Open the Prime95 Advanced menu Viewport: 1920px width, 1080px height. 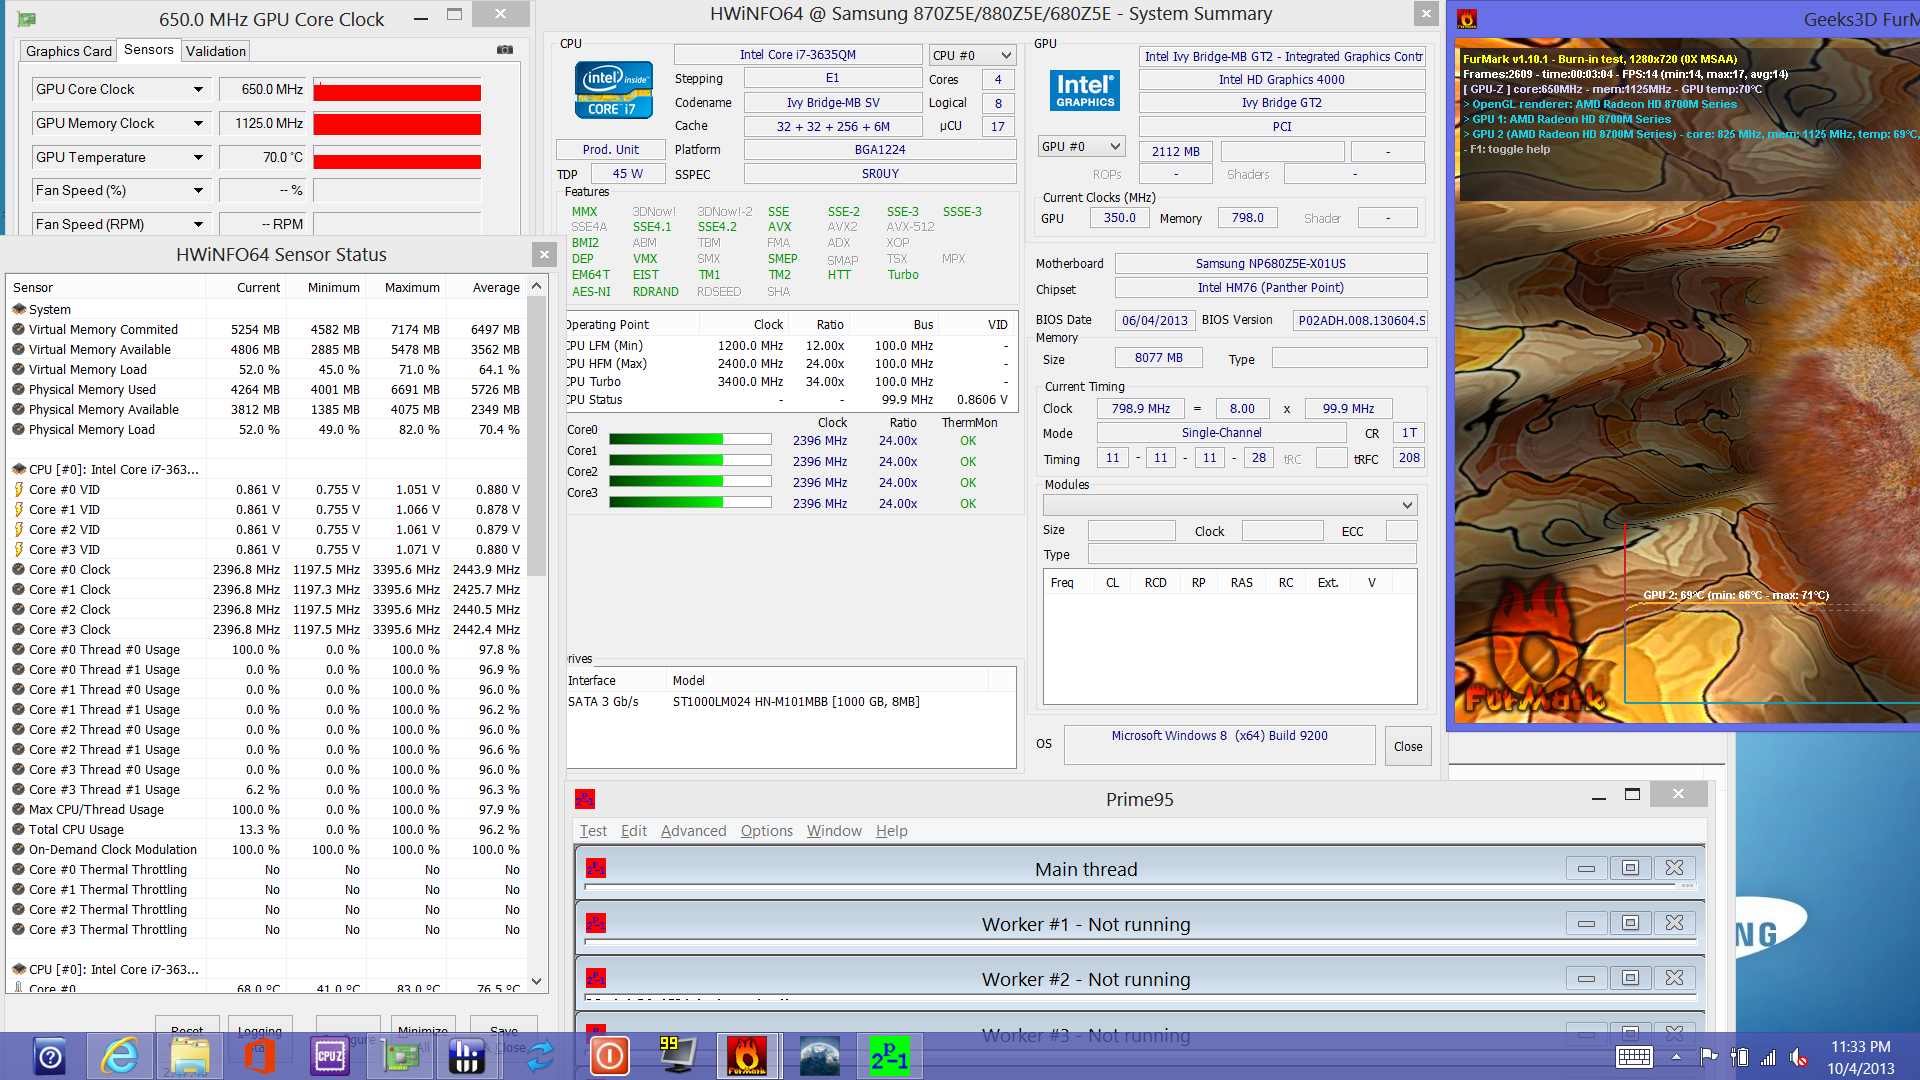pyautogui.click(x=693, y=830)
